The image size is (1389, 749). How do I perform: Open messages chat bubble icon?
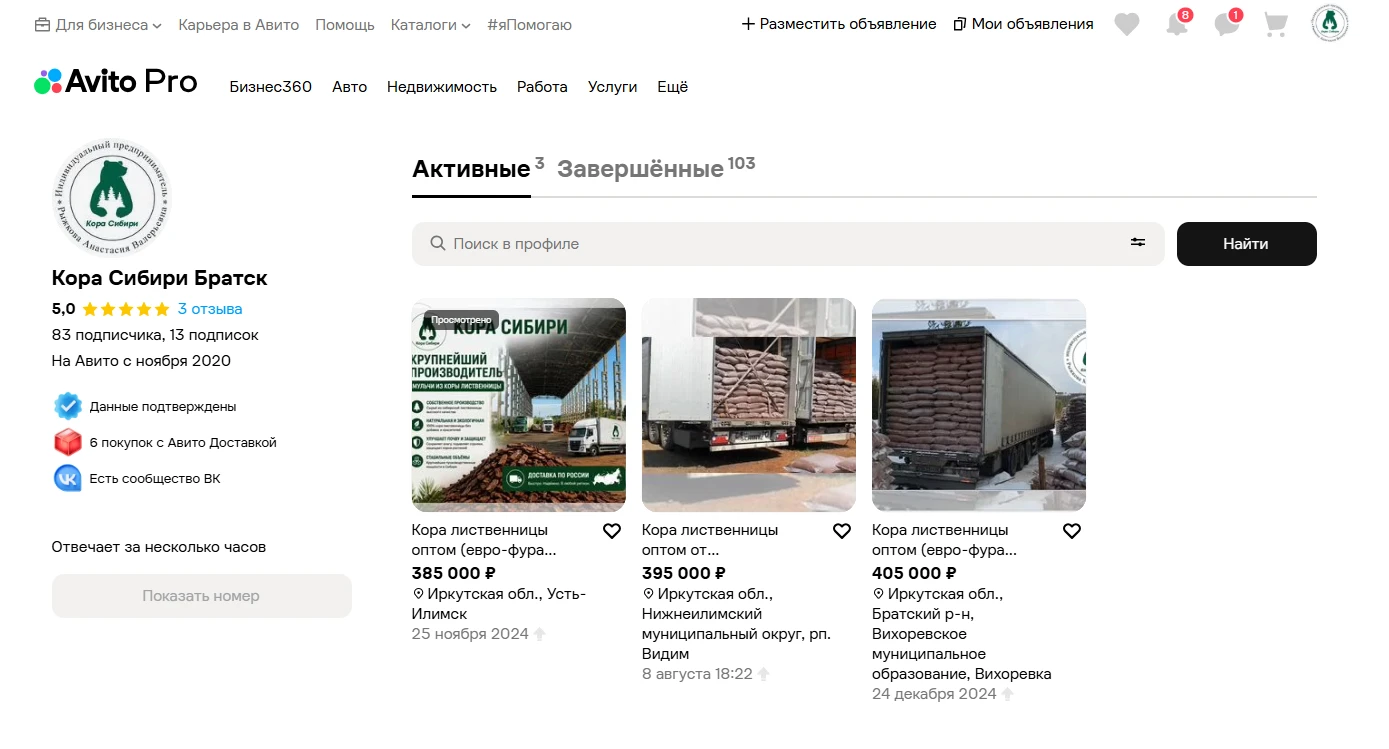tap(1227, 23)
